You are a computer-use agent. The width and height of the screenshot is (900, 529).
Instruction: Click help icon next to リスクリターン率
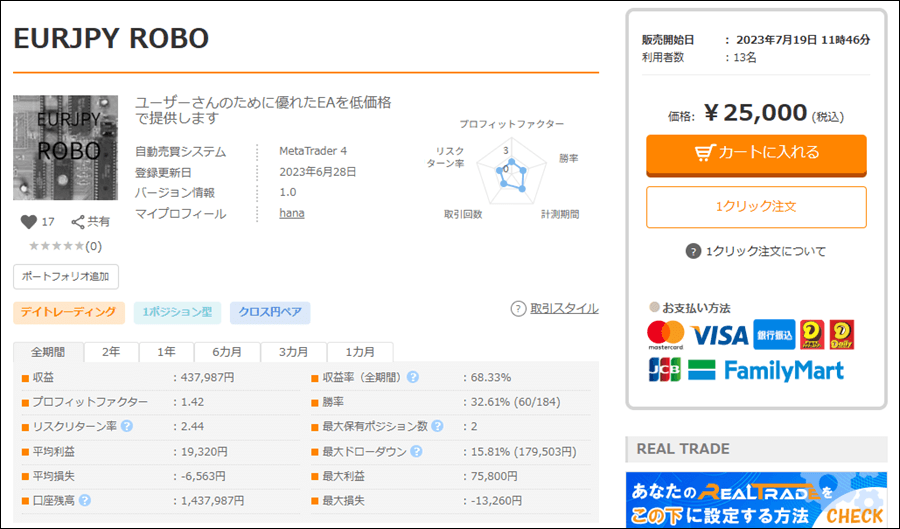click(127, 427)
